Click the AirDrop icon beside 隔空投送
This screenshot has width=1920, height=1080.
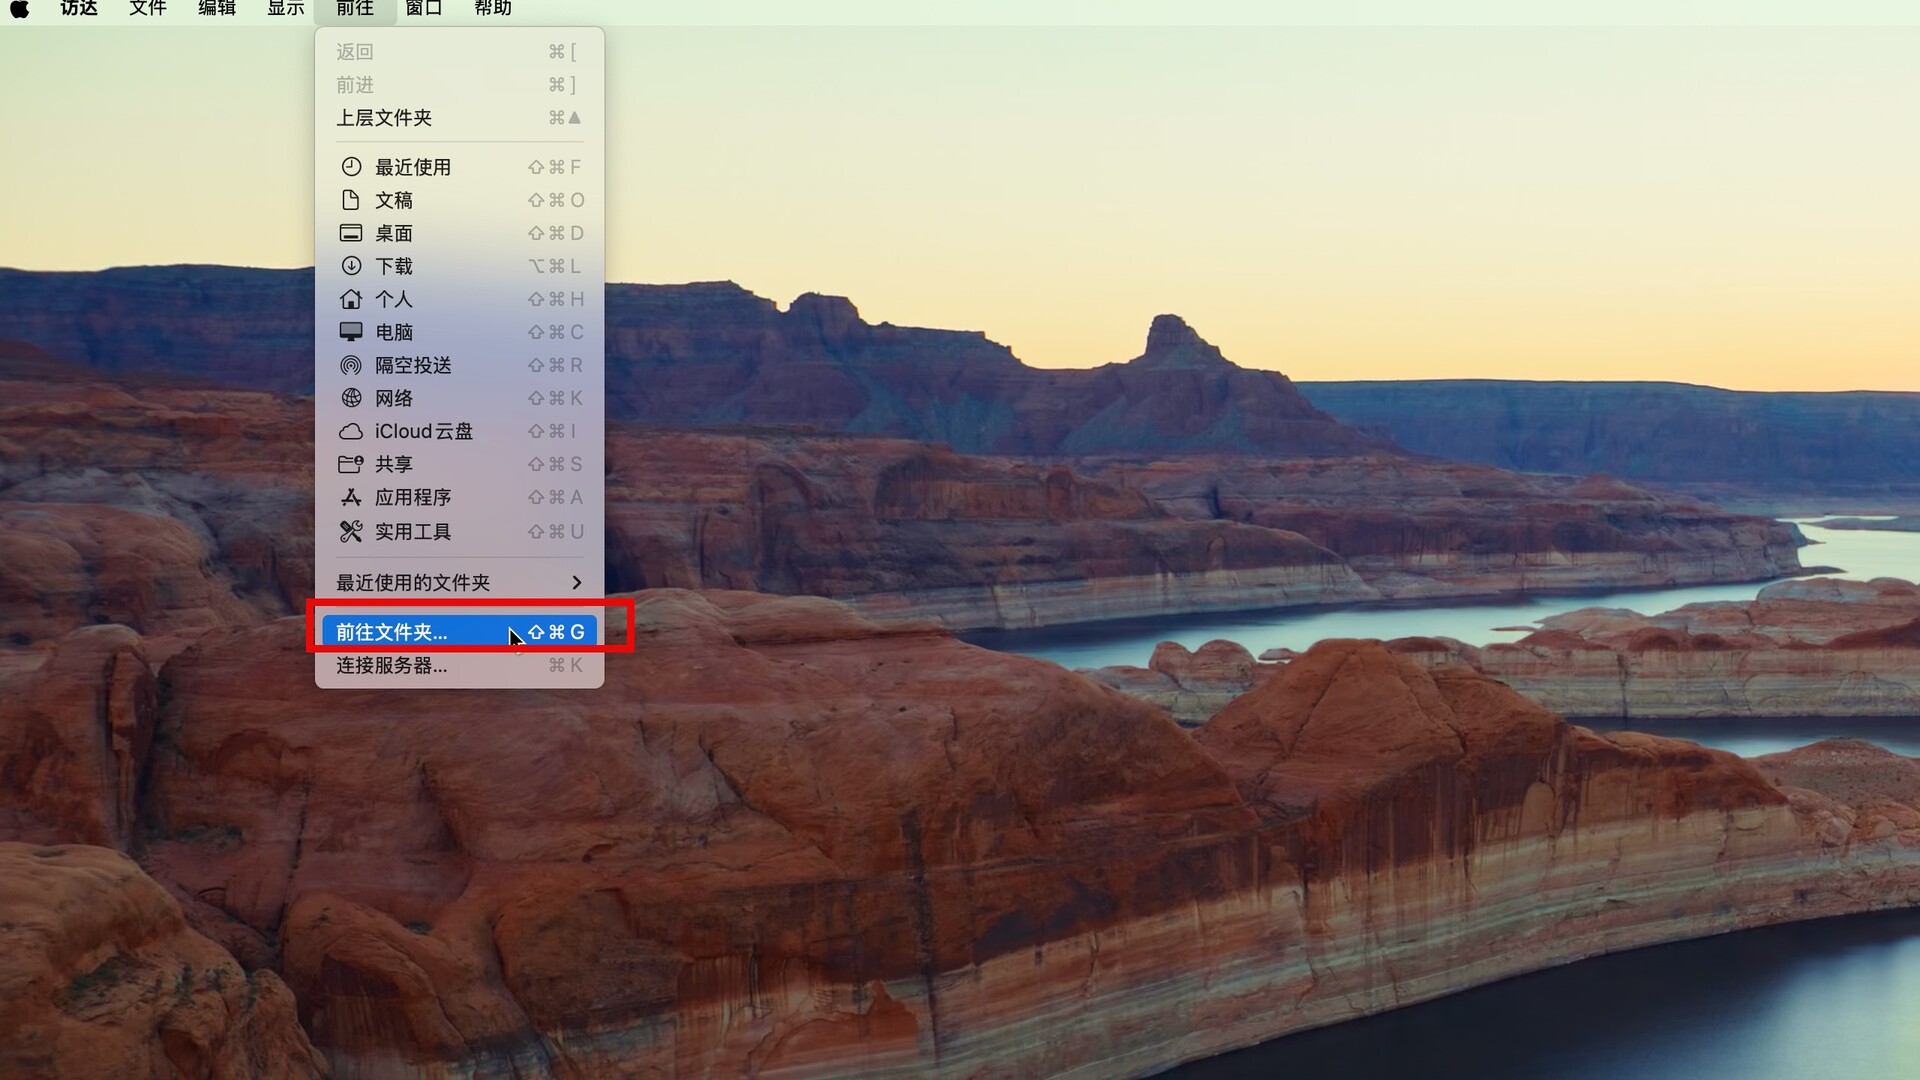click(x=351, y=365)
